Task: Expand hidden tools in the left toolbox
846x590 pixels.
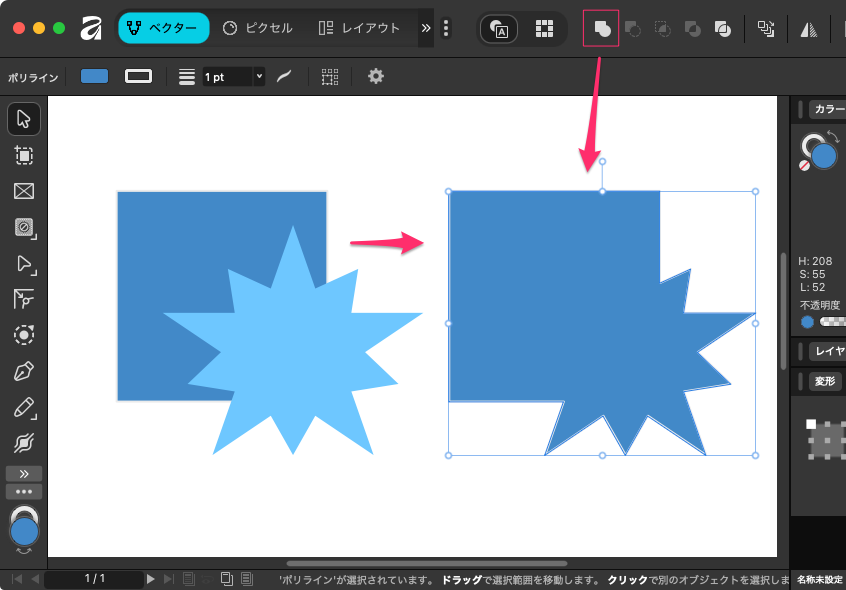Action: click(x=24, y=473)
